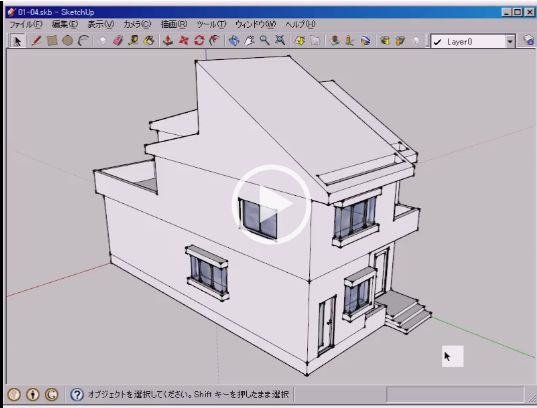Open the Layer Manager icon beside Layer0

coord(528,40)
